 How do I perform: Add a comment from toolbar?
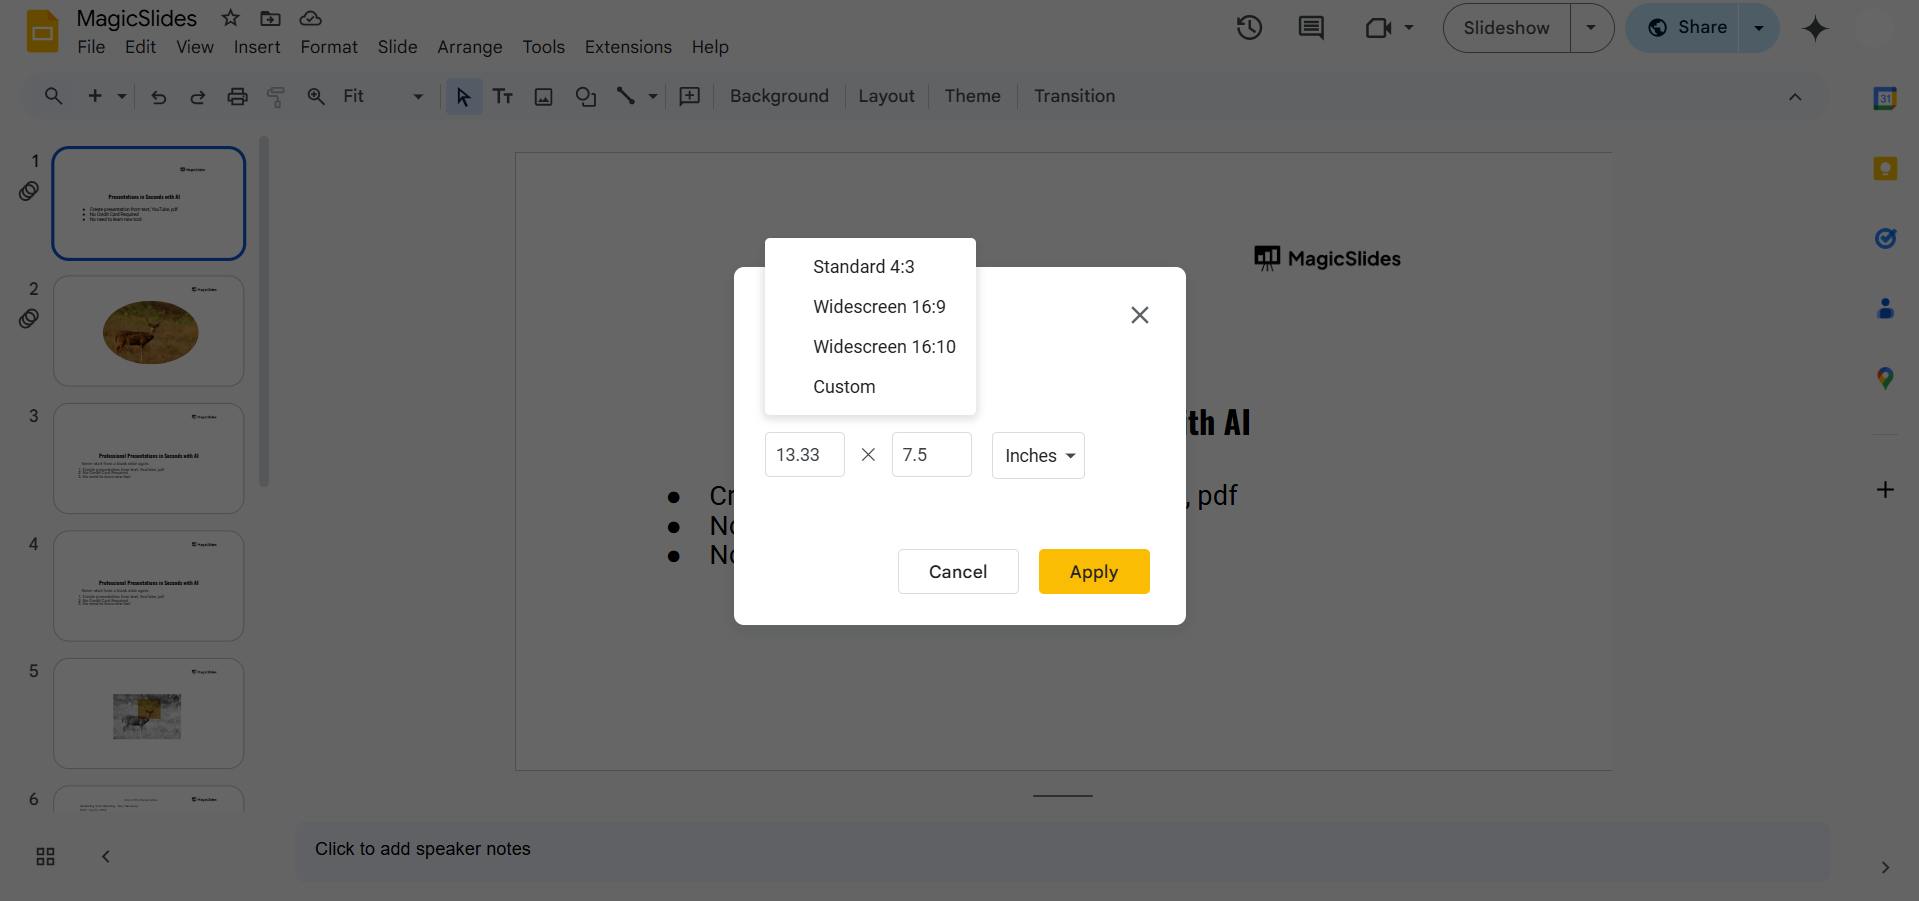click(x=690, y=96)
